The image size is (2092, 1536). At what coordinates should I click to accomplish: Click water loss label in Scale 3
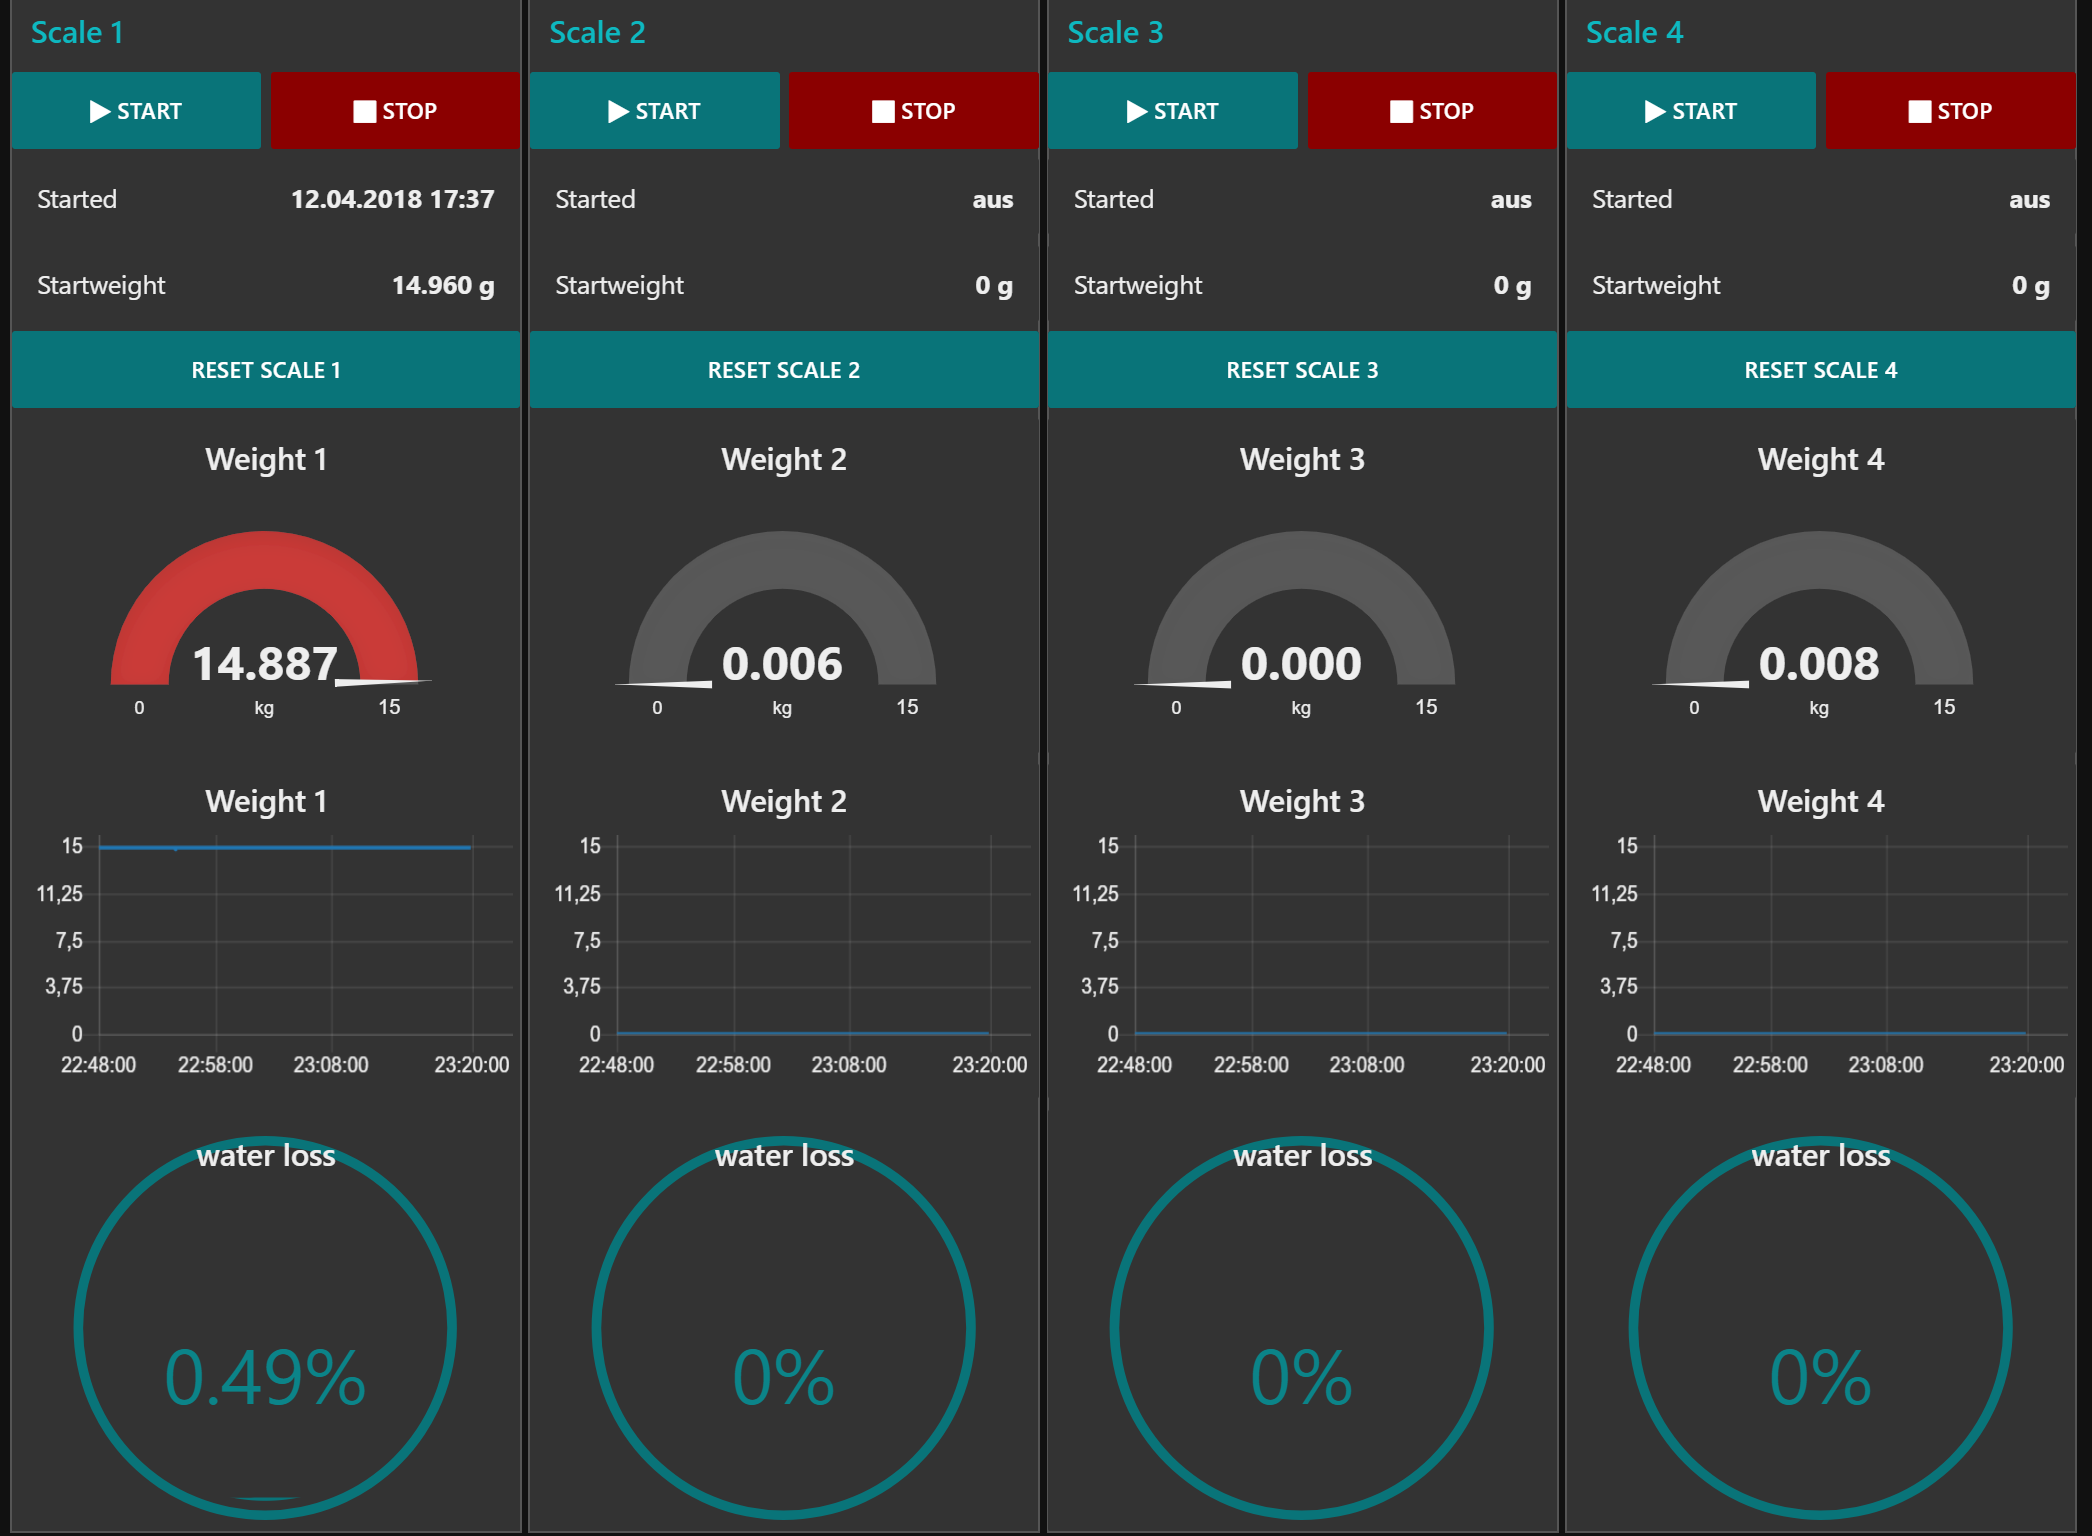[x=1302, y=1156]
